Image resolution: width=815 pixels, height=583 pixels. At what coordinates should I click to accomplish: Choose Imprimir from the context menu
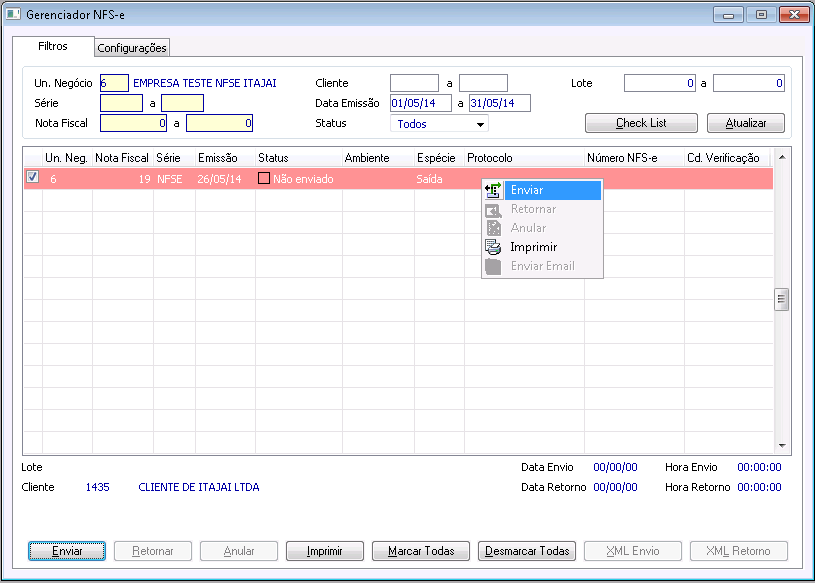click(x=542, y=247)
